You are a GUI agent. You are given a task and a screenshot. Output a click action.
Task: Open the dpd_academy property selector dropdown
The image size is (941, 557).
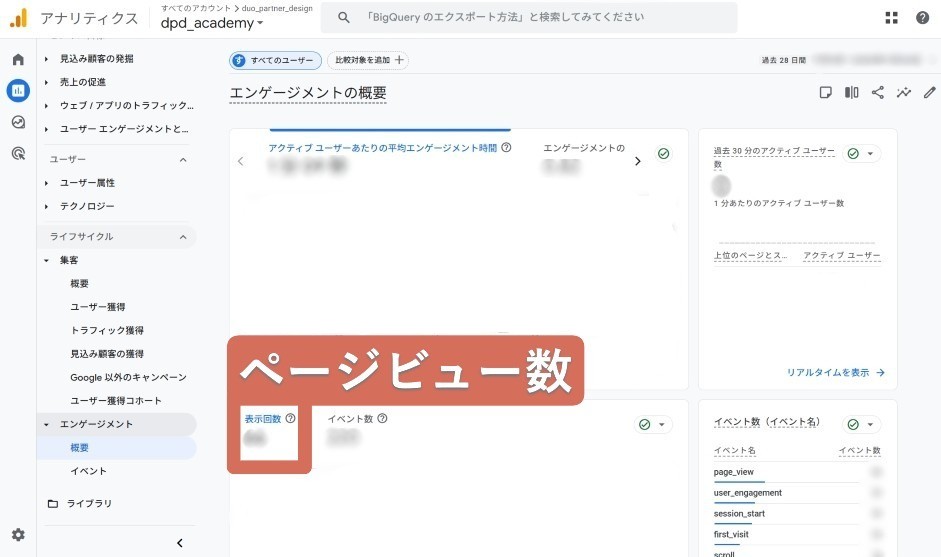click(x=212, y=23)
